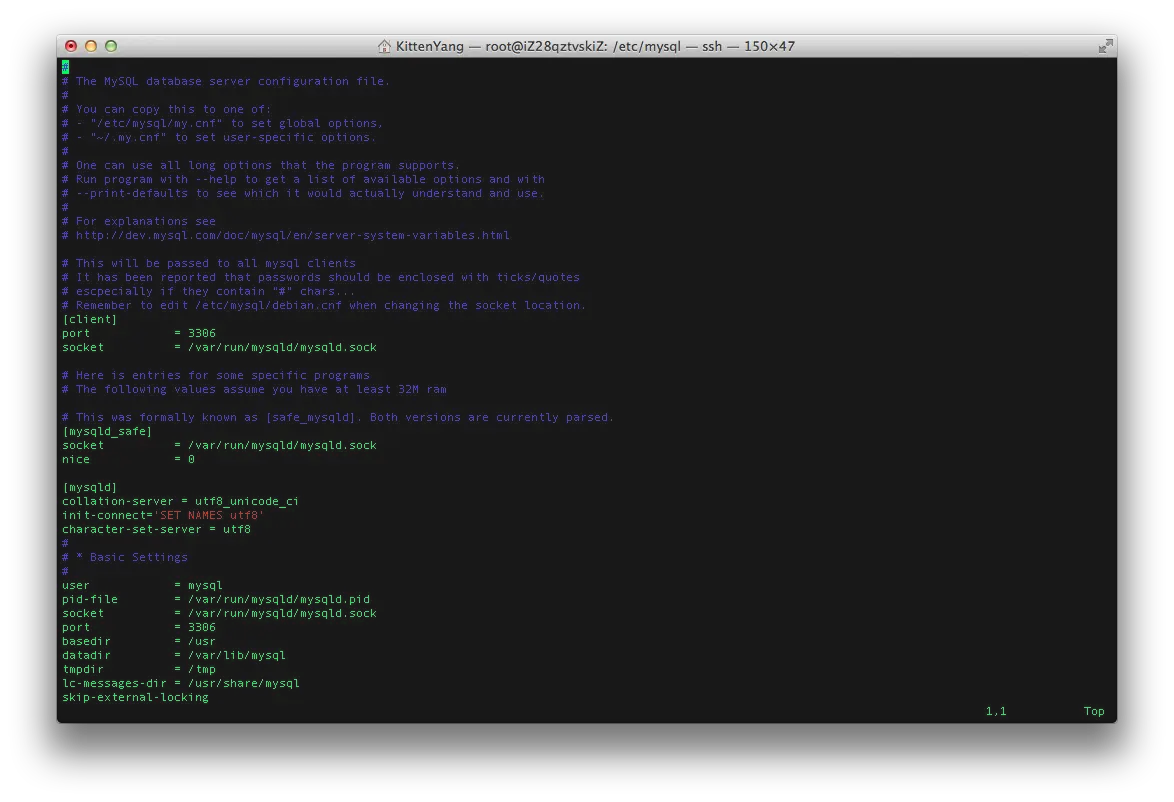Screen dimensions: 1174x802
Task: Click the cursor position indicator 1,1
Action: point(996,712)
